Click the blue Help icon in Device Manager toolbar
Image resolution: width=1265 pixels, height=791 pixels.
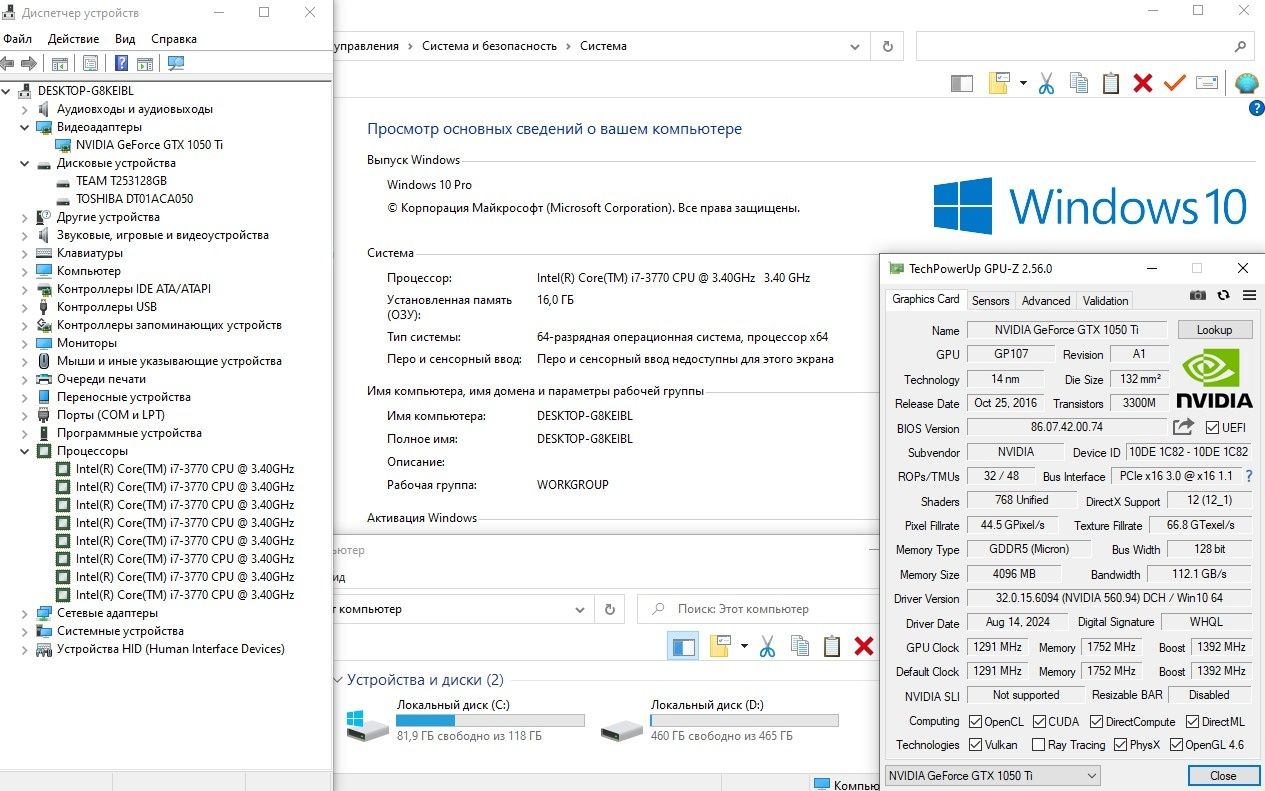121,63
